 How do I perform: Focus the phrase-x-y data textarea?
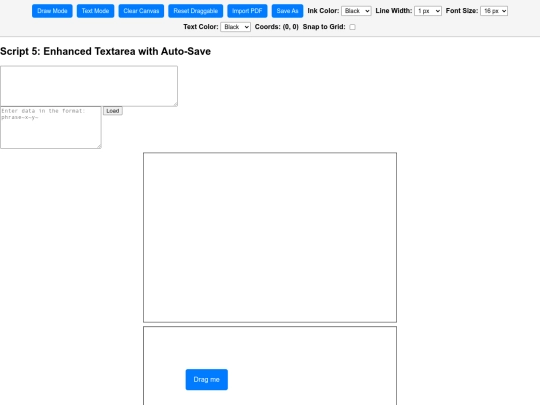pyautogui.click(x=51, y=127)
